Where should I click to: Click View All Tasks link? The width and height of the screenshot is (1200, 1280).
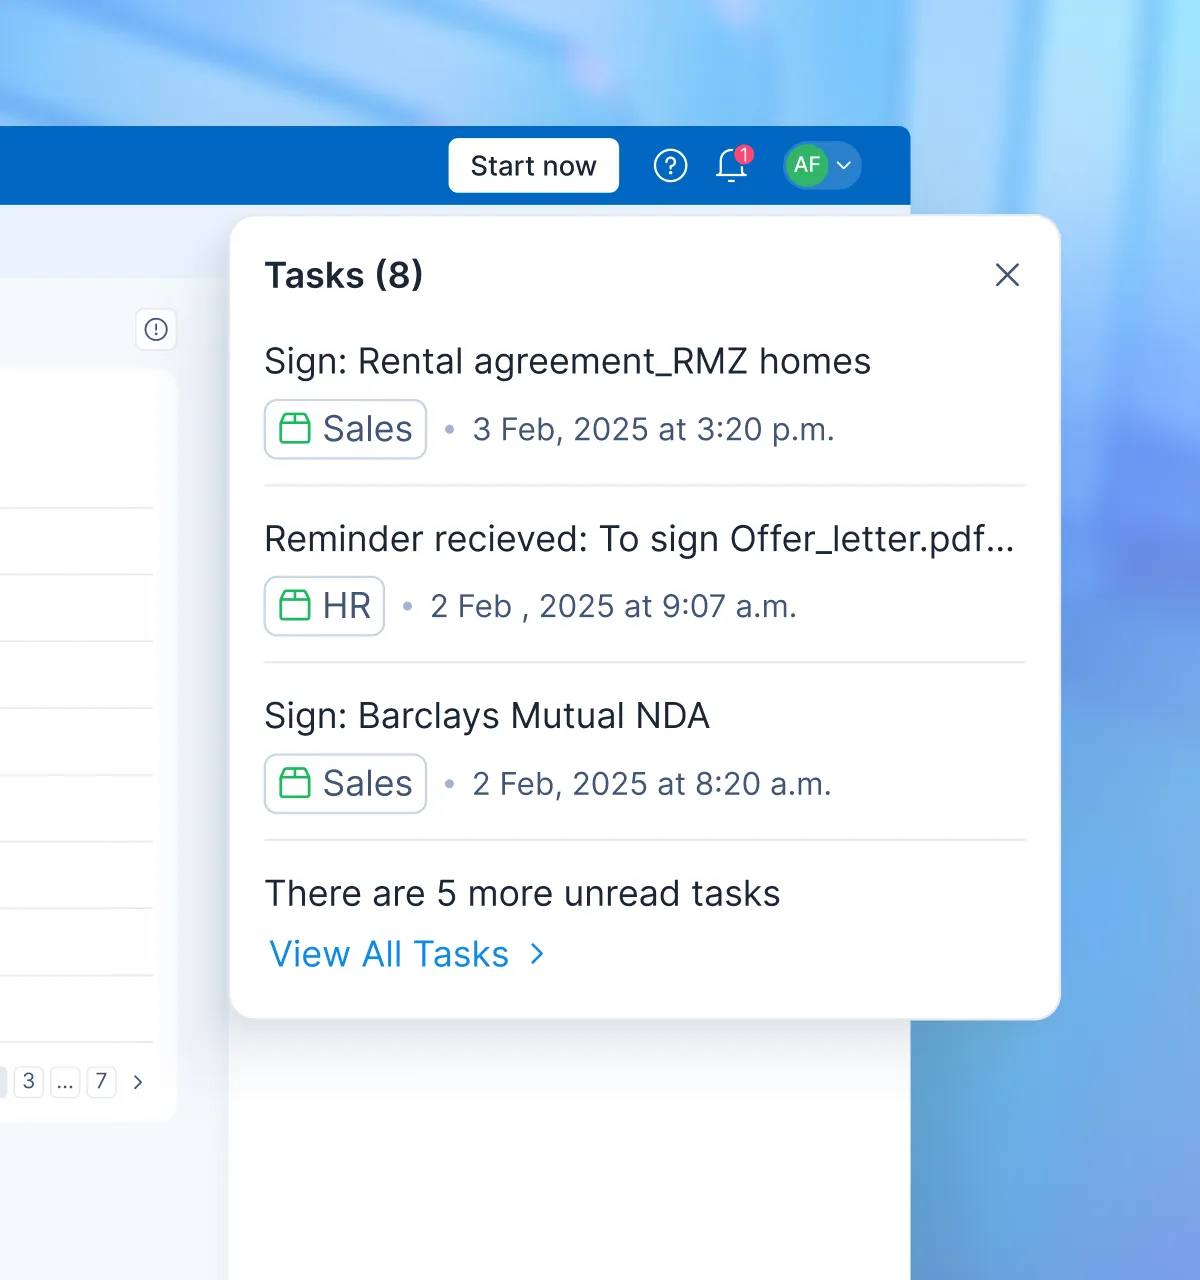[389, 954]
